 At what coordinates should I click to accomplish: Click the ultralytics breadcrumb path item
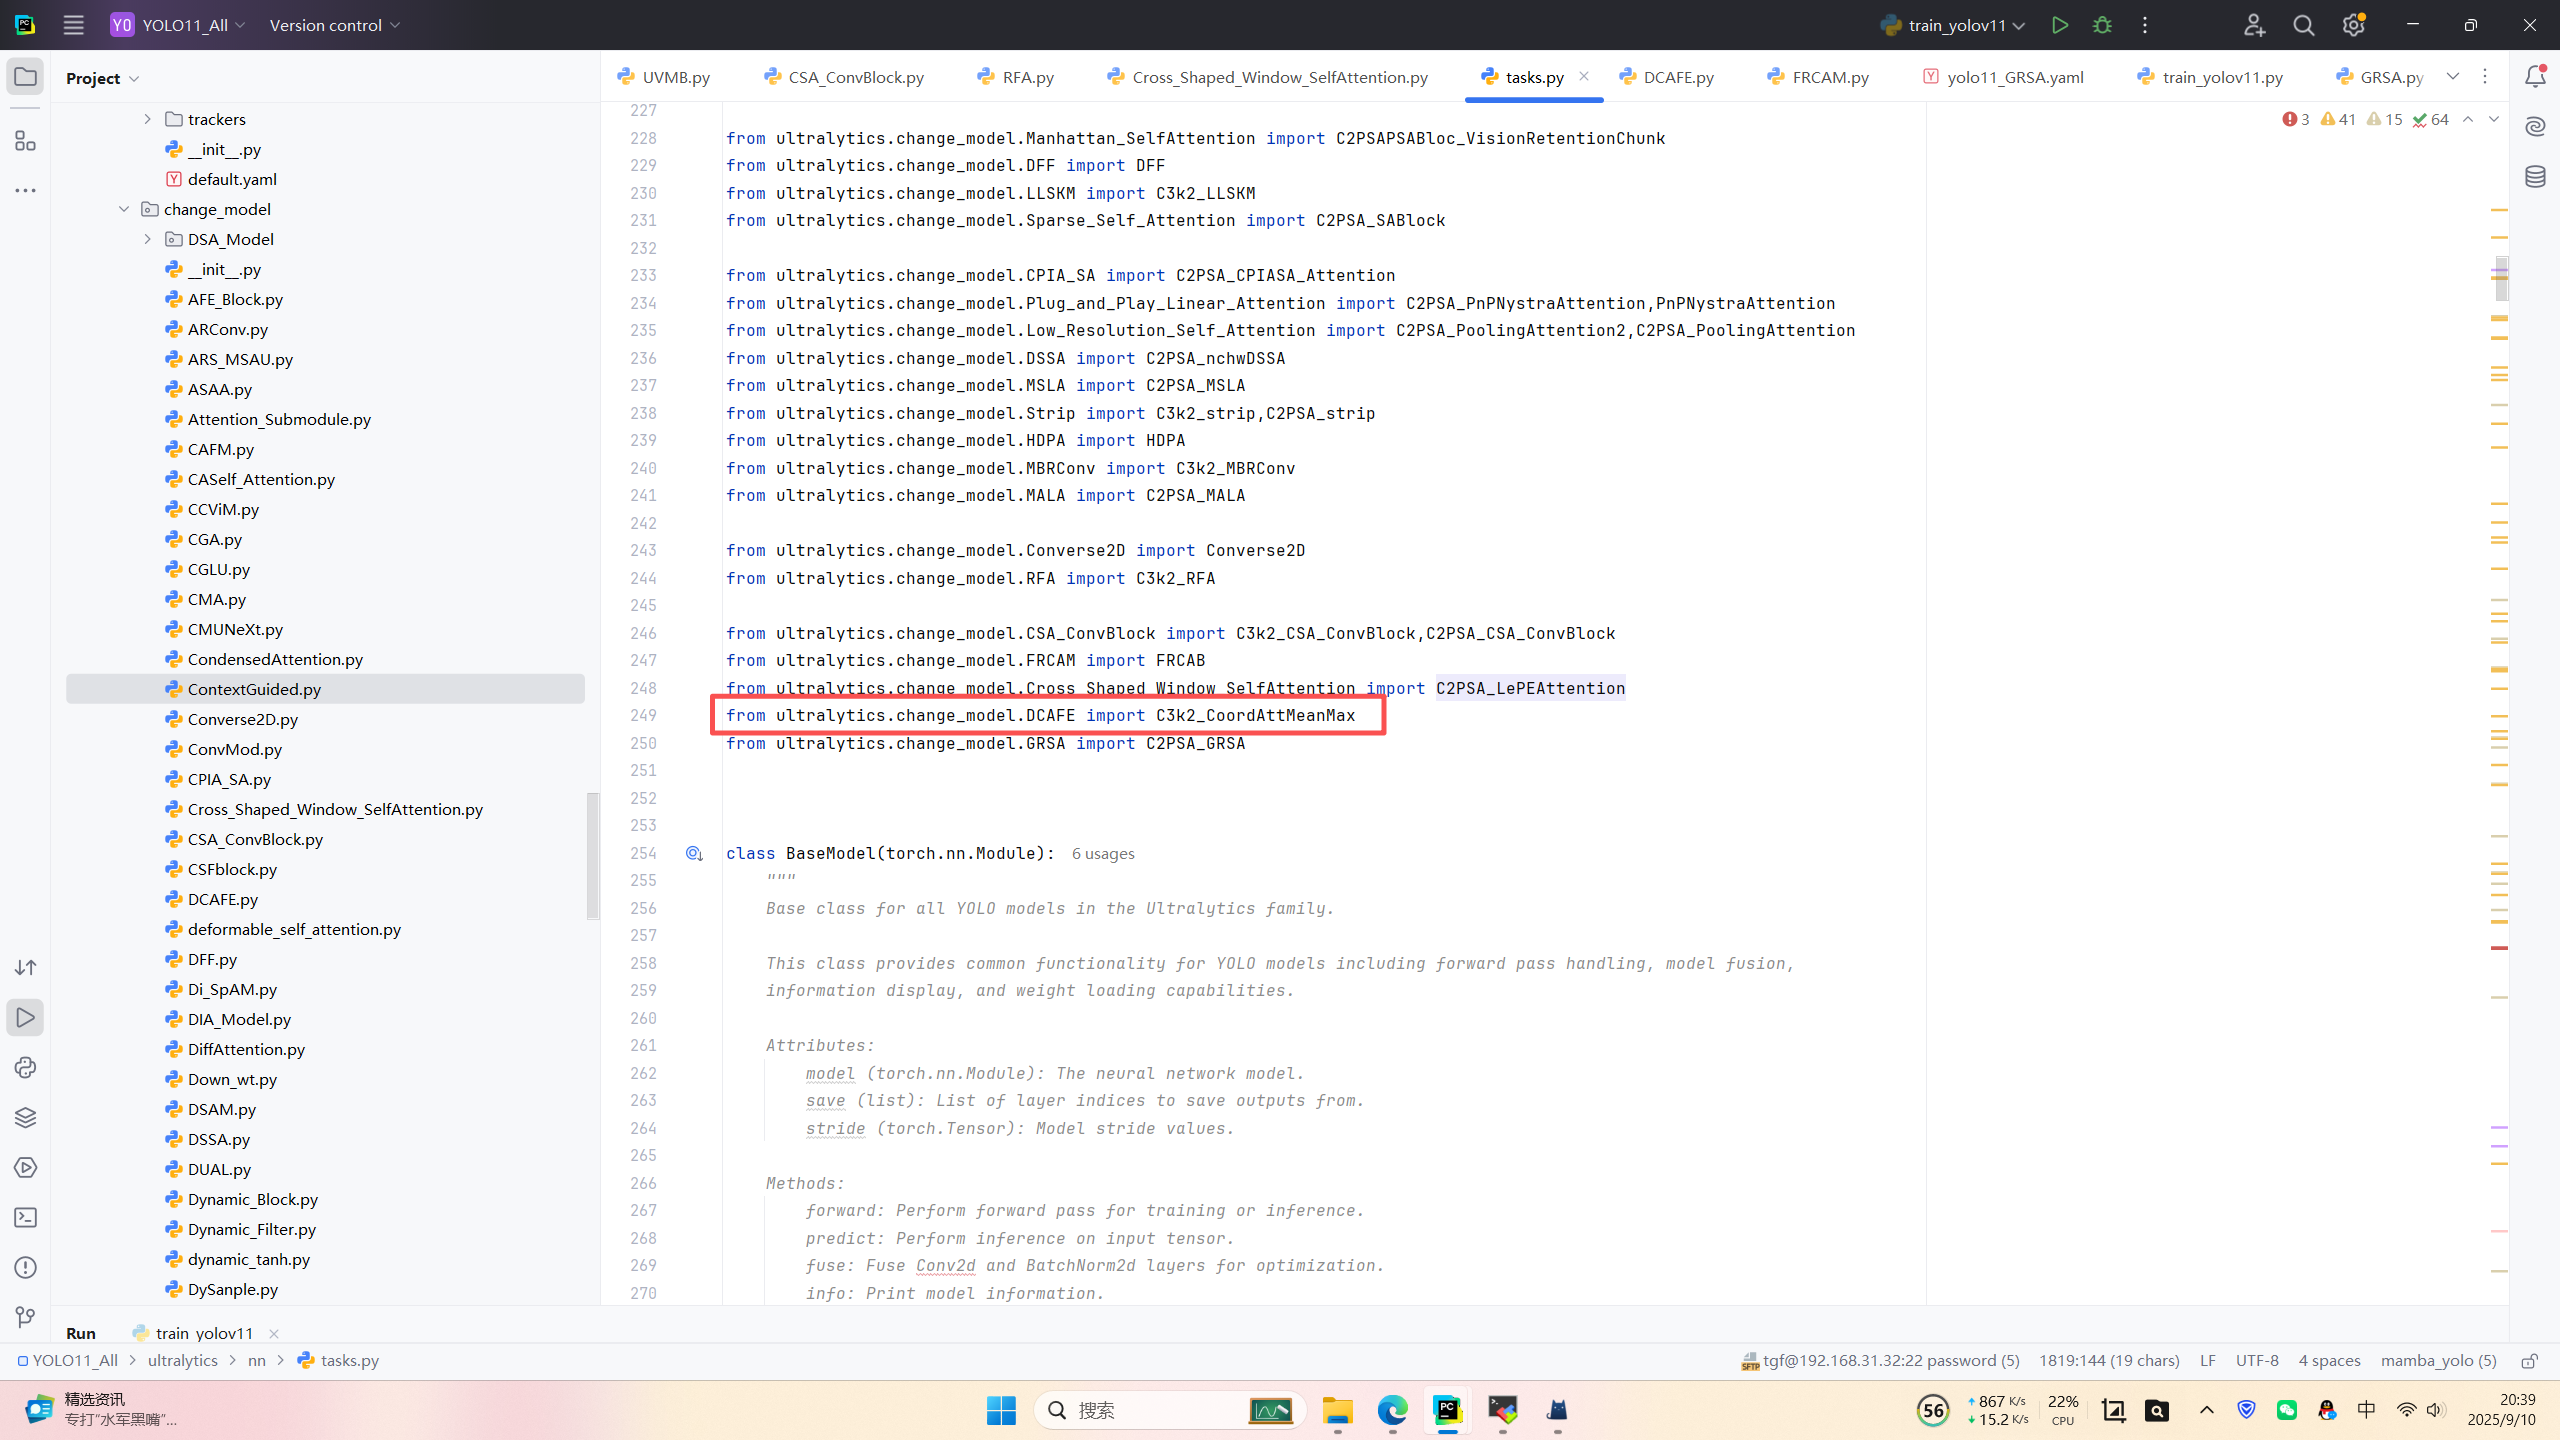click(x=182, y=1361)
